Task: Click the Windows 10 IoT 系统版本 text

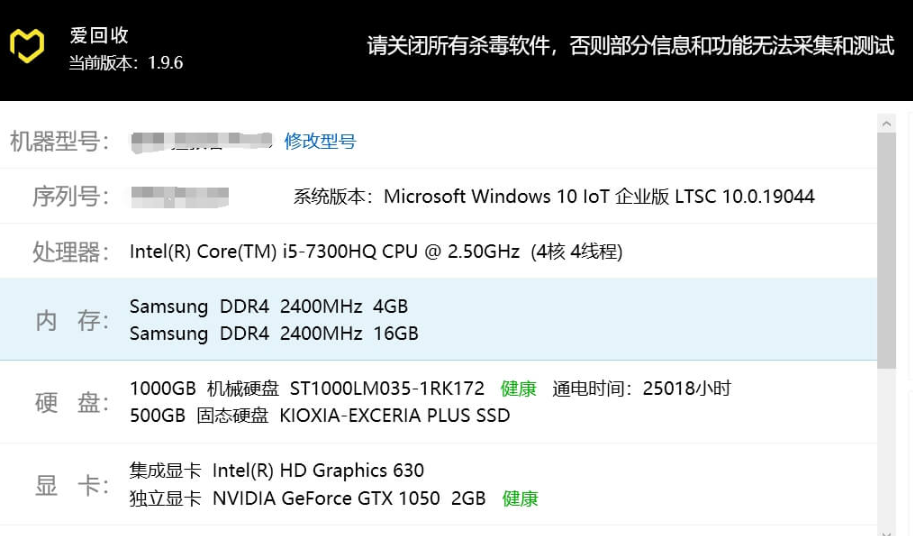Action: pos(598,196)
